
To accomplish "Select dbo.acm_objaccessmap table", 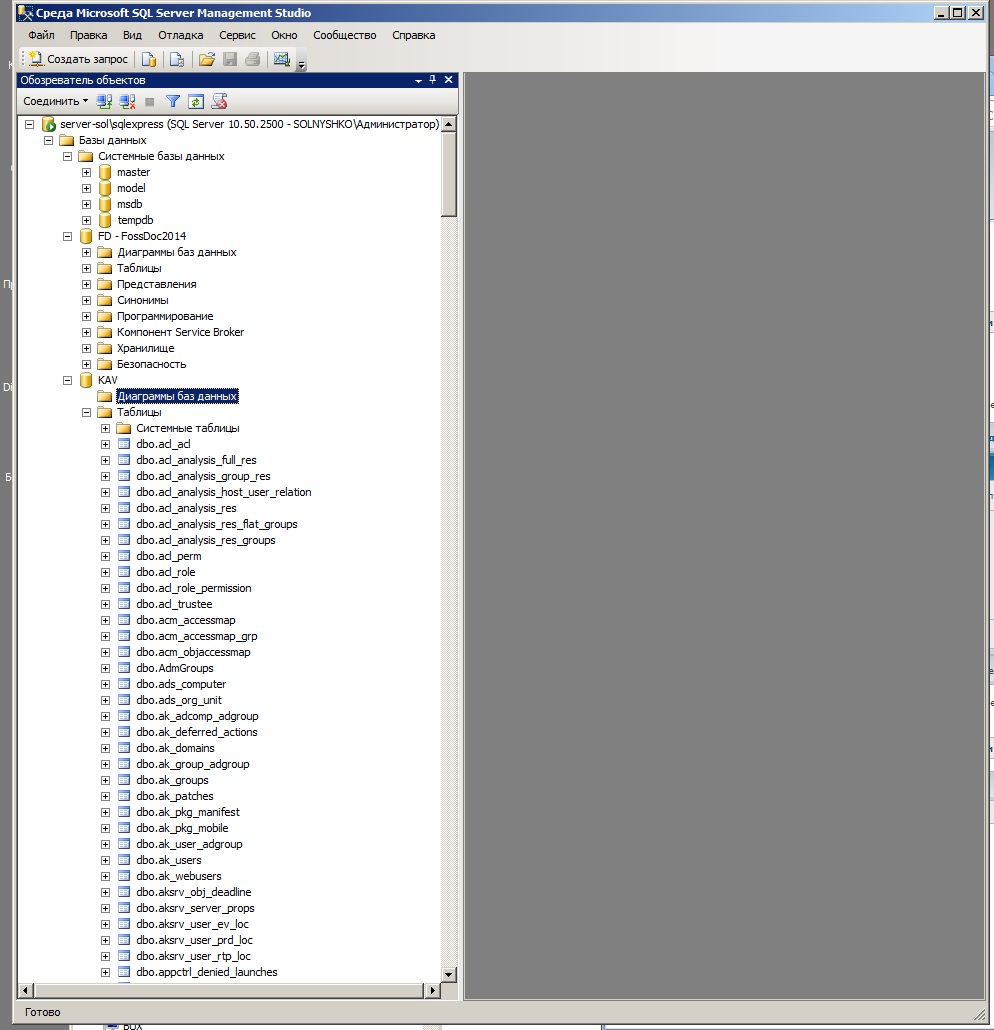I will [x=193, y=652].
